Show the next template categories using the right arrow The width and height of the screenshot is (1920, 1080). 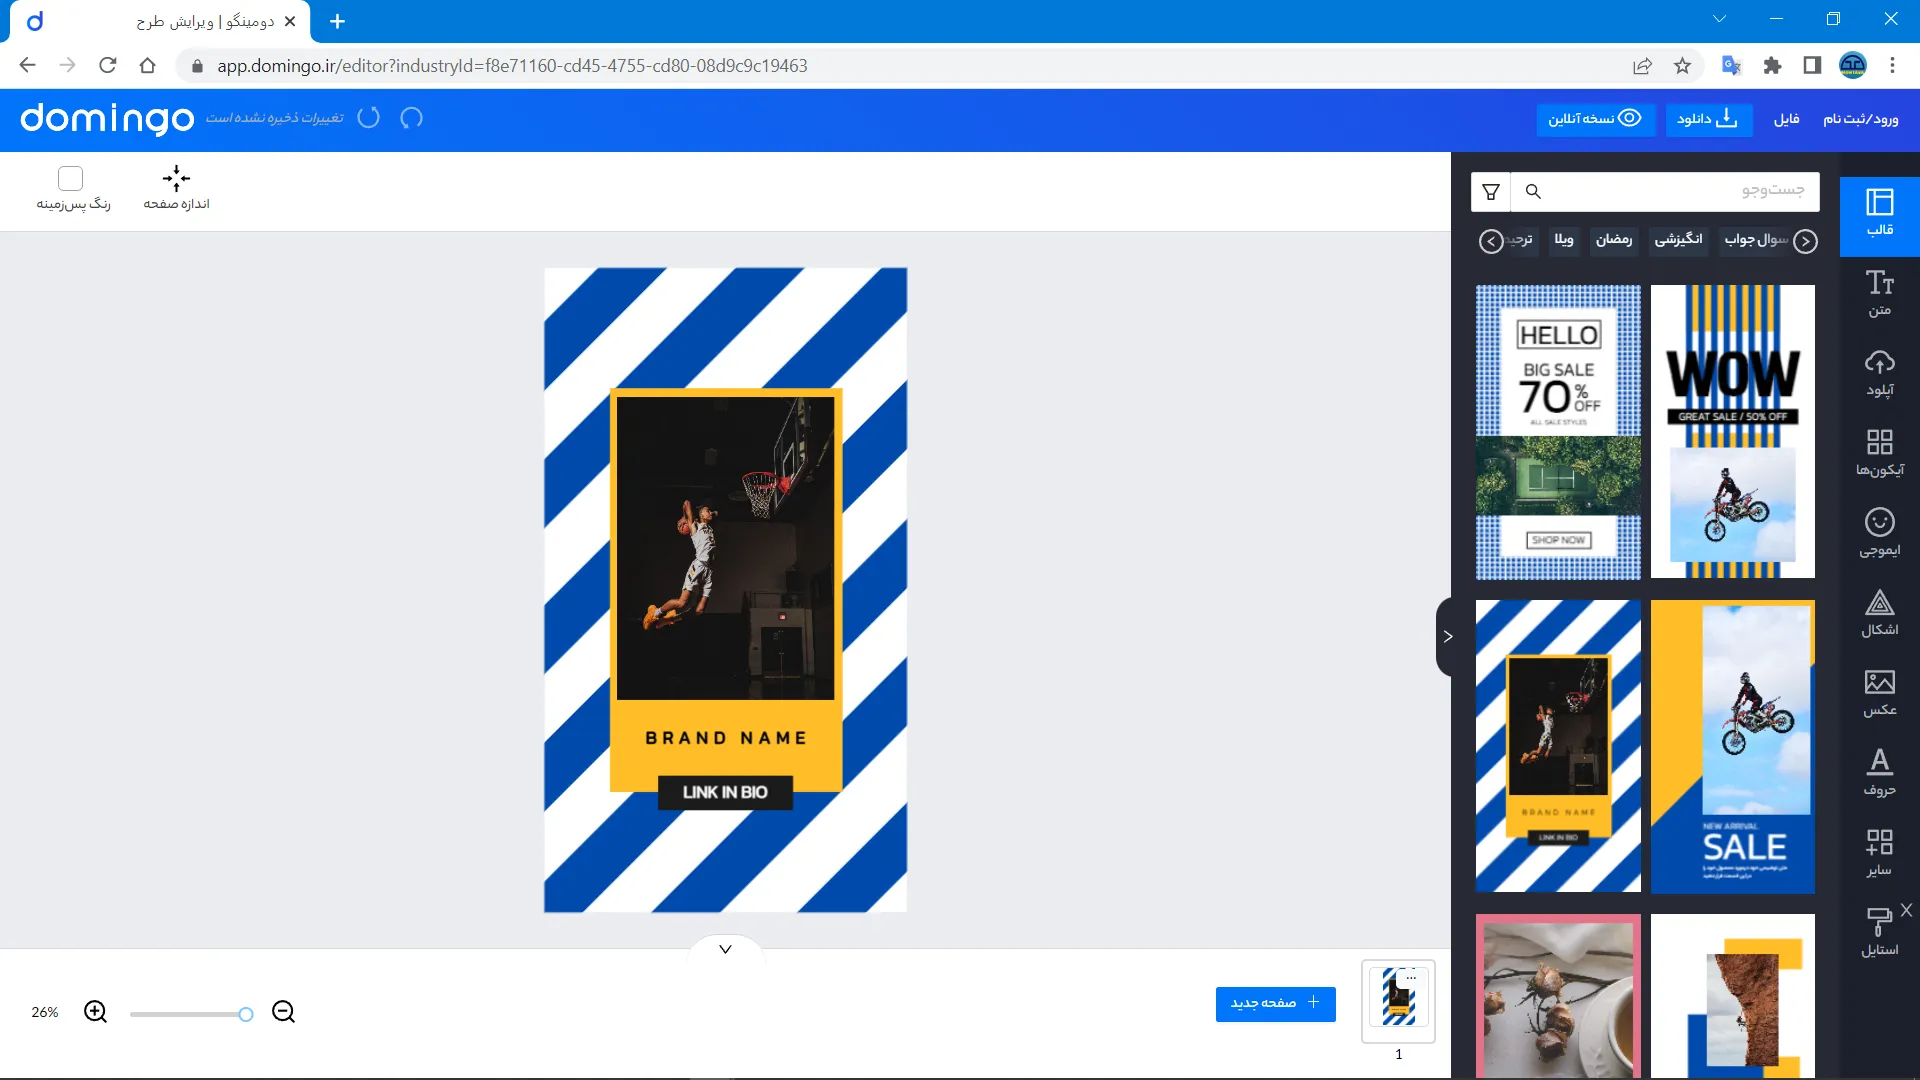(1805, 241)
